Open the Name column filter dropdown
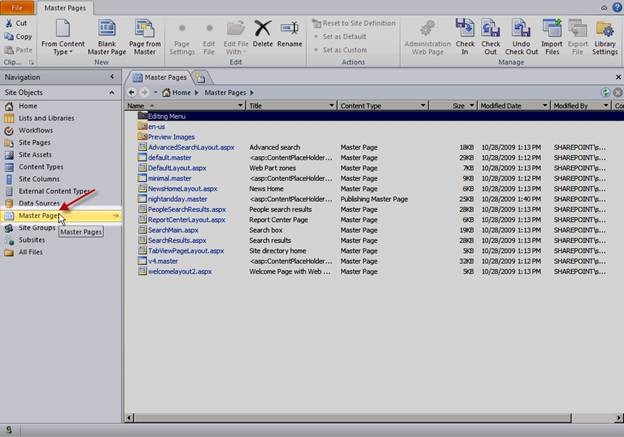The height and width of the screenshot is (437, 624). click(240, 105)
